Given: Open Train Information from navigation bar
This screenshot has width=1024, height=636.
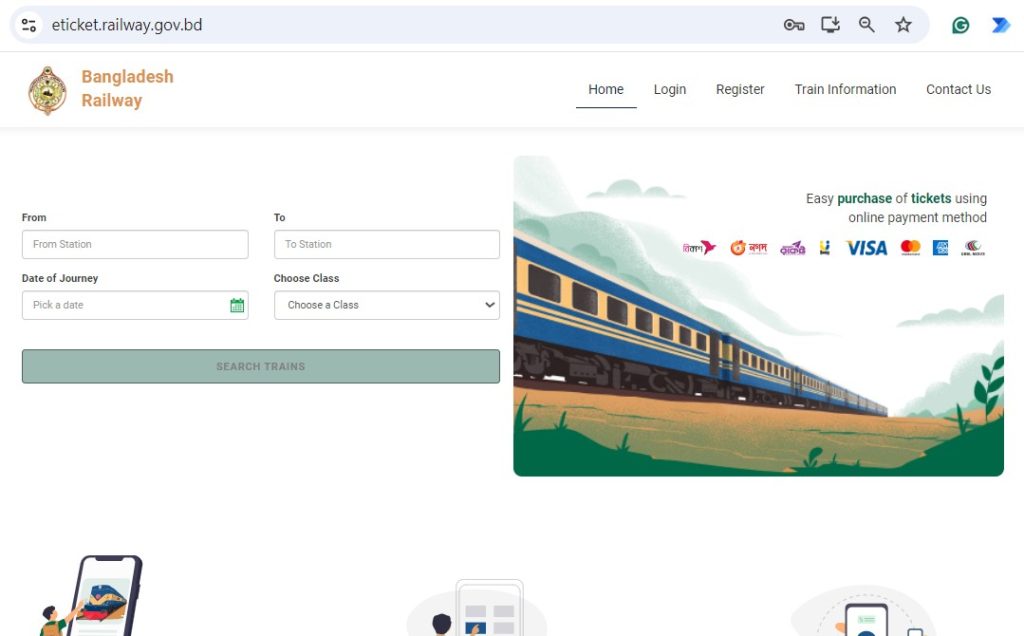Looking at the screenshot, I should pyautogui.click(x=845, y=89).
